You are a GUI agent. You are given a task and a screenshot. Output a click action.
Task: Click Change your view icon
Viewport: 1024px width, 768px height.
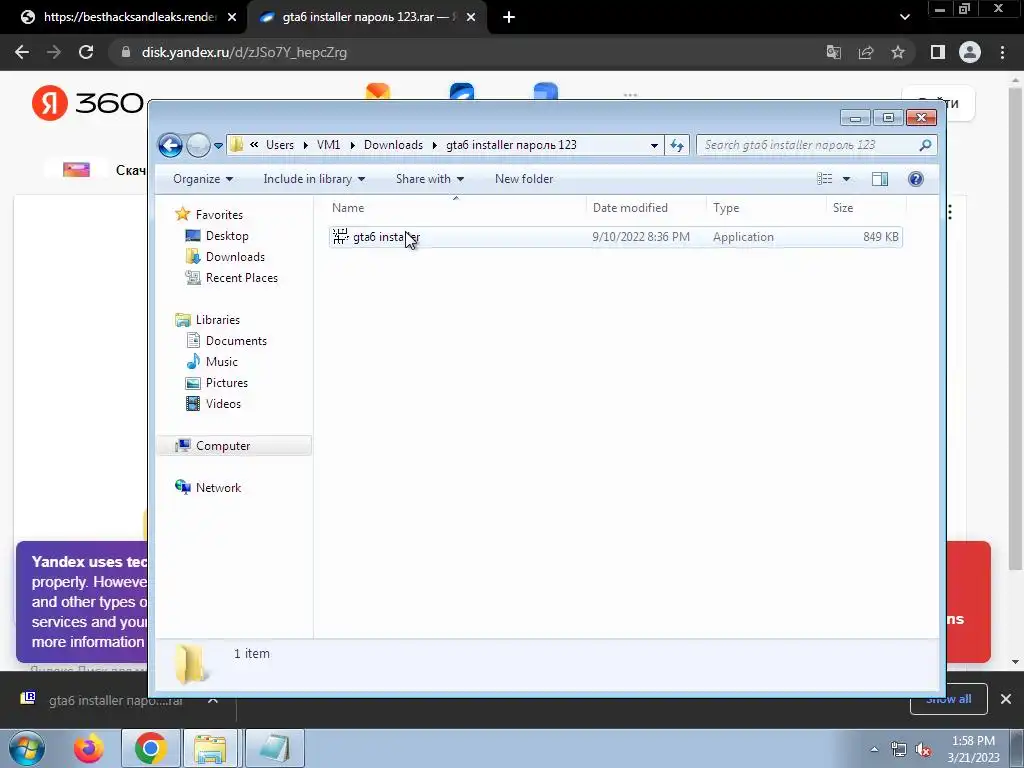coord(825,179)
